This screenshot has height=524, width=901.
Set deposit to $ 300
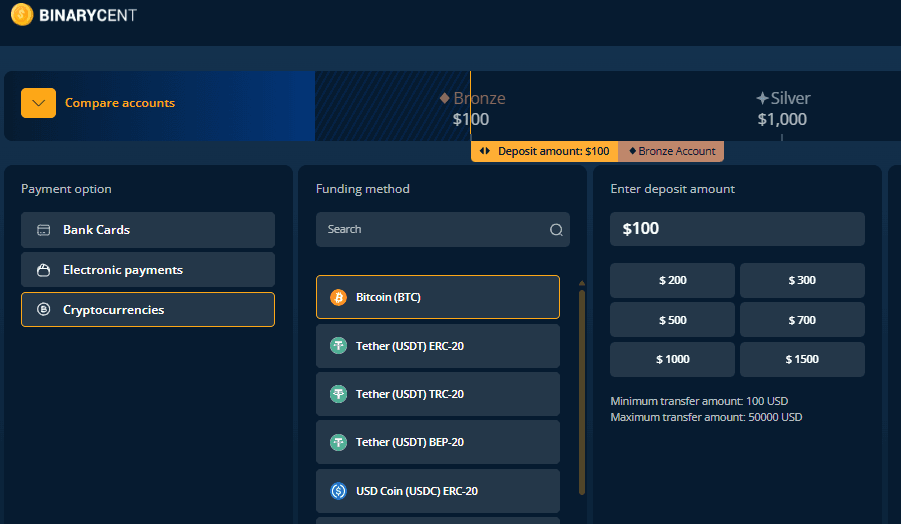(802, 280)
